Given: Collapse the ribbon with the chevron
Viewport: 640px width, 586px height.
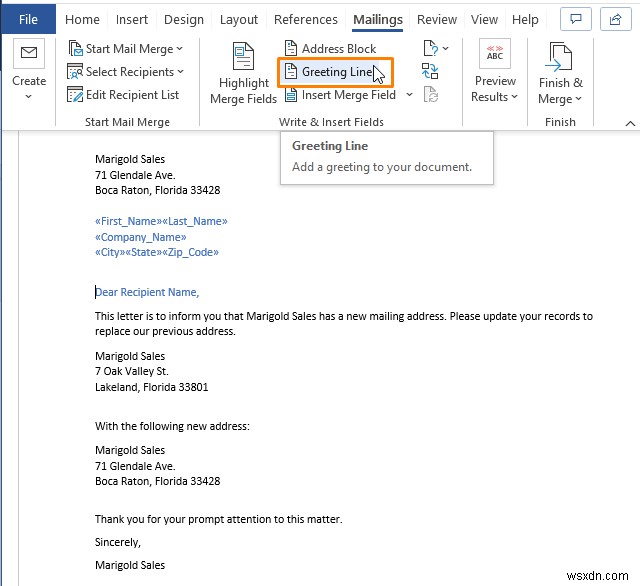Looking at the screenshot, I should 630,123.
